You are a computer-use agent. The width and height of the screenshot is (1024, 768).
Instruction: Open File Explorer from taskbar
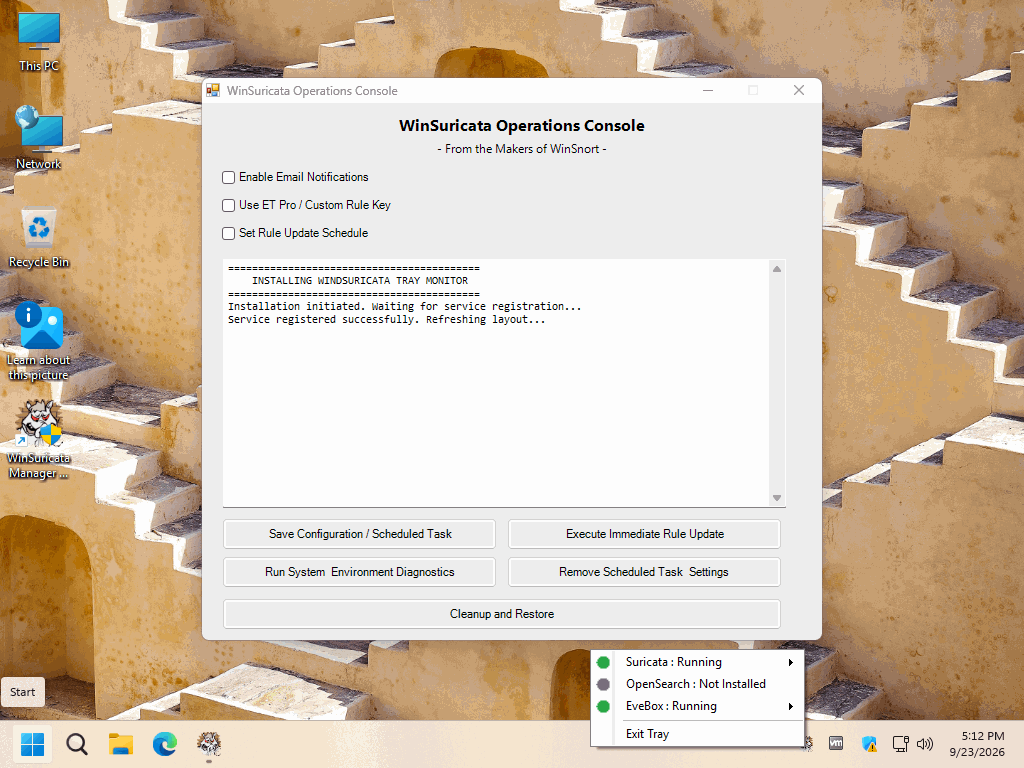point(121,744)
